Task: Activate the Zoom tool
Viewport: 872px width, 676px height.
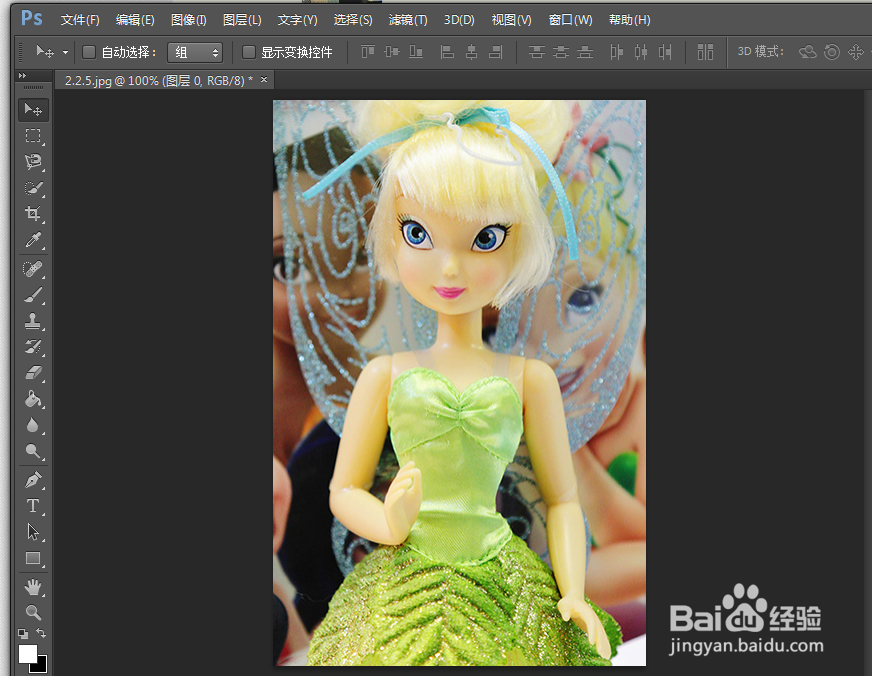Action: click(33, 612)
